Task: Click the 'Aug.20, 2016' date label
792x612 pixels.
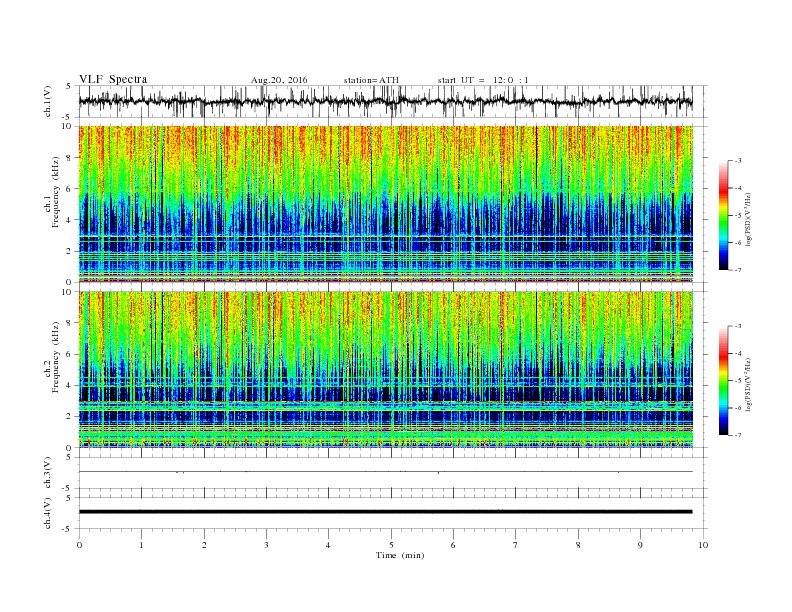Action: pyautogui.click(x=279, y=80)
